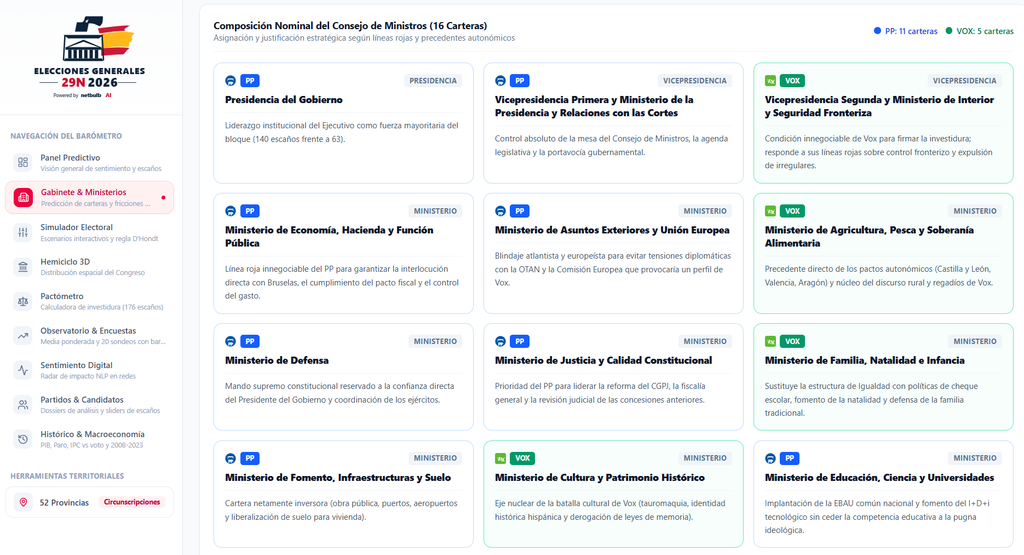This screenshot has height=555, width=1024.
Task: Select Ministerio de Familia, Natalidad e Infancia title
Action: (865, 360)
